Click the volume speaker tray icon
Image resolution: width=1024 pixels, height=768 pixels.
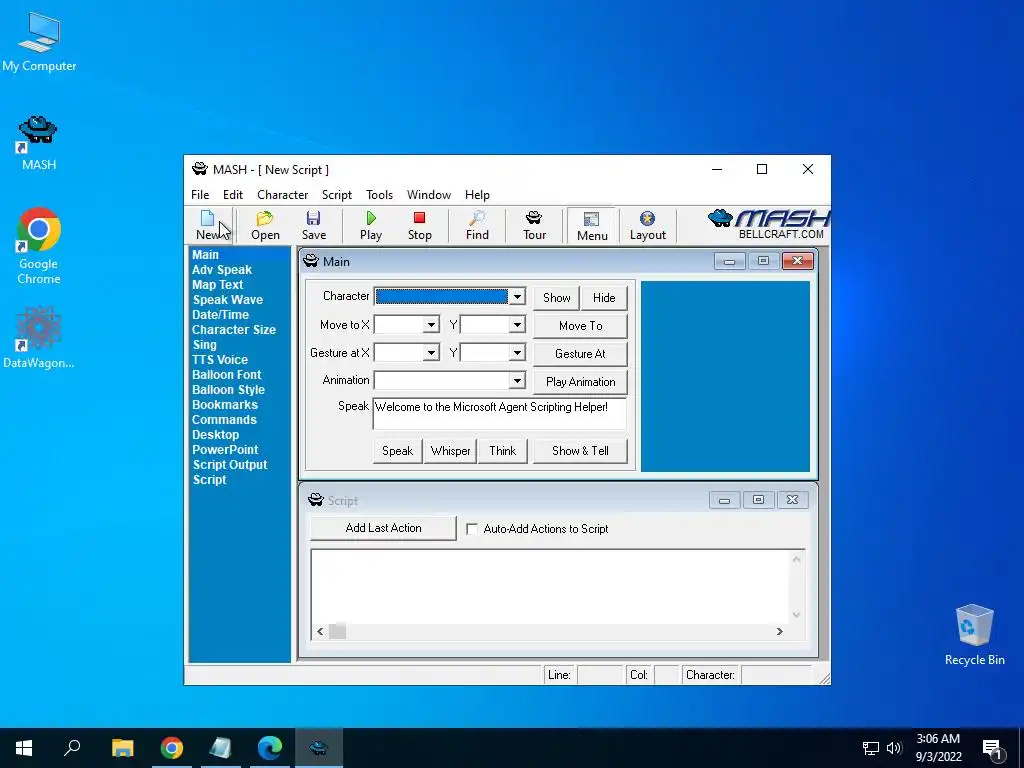click(x=894, y=748)
